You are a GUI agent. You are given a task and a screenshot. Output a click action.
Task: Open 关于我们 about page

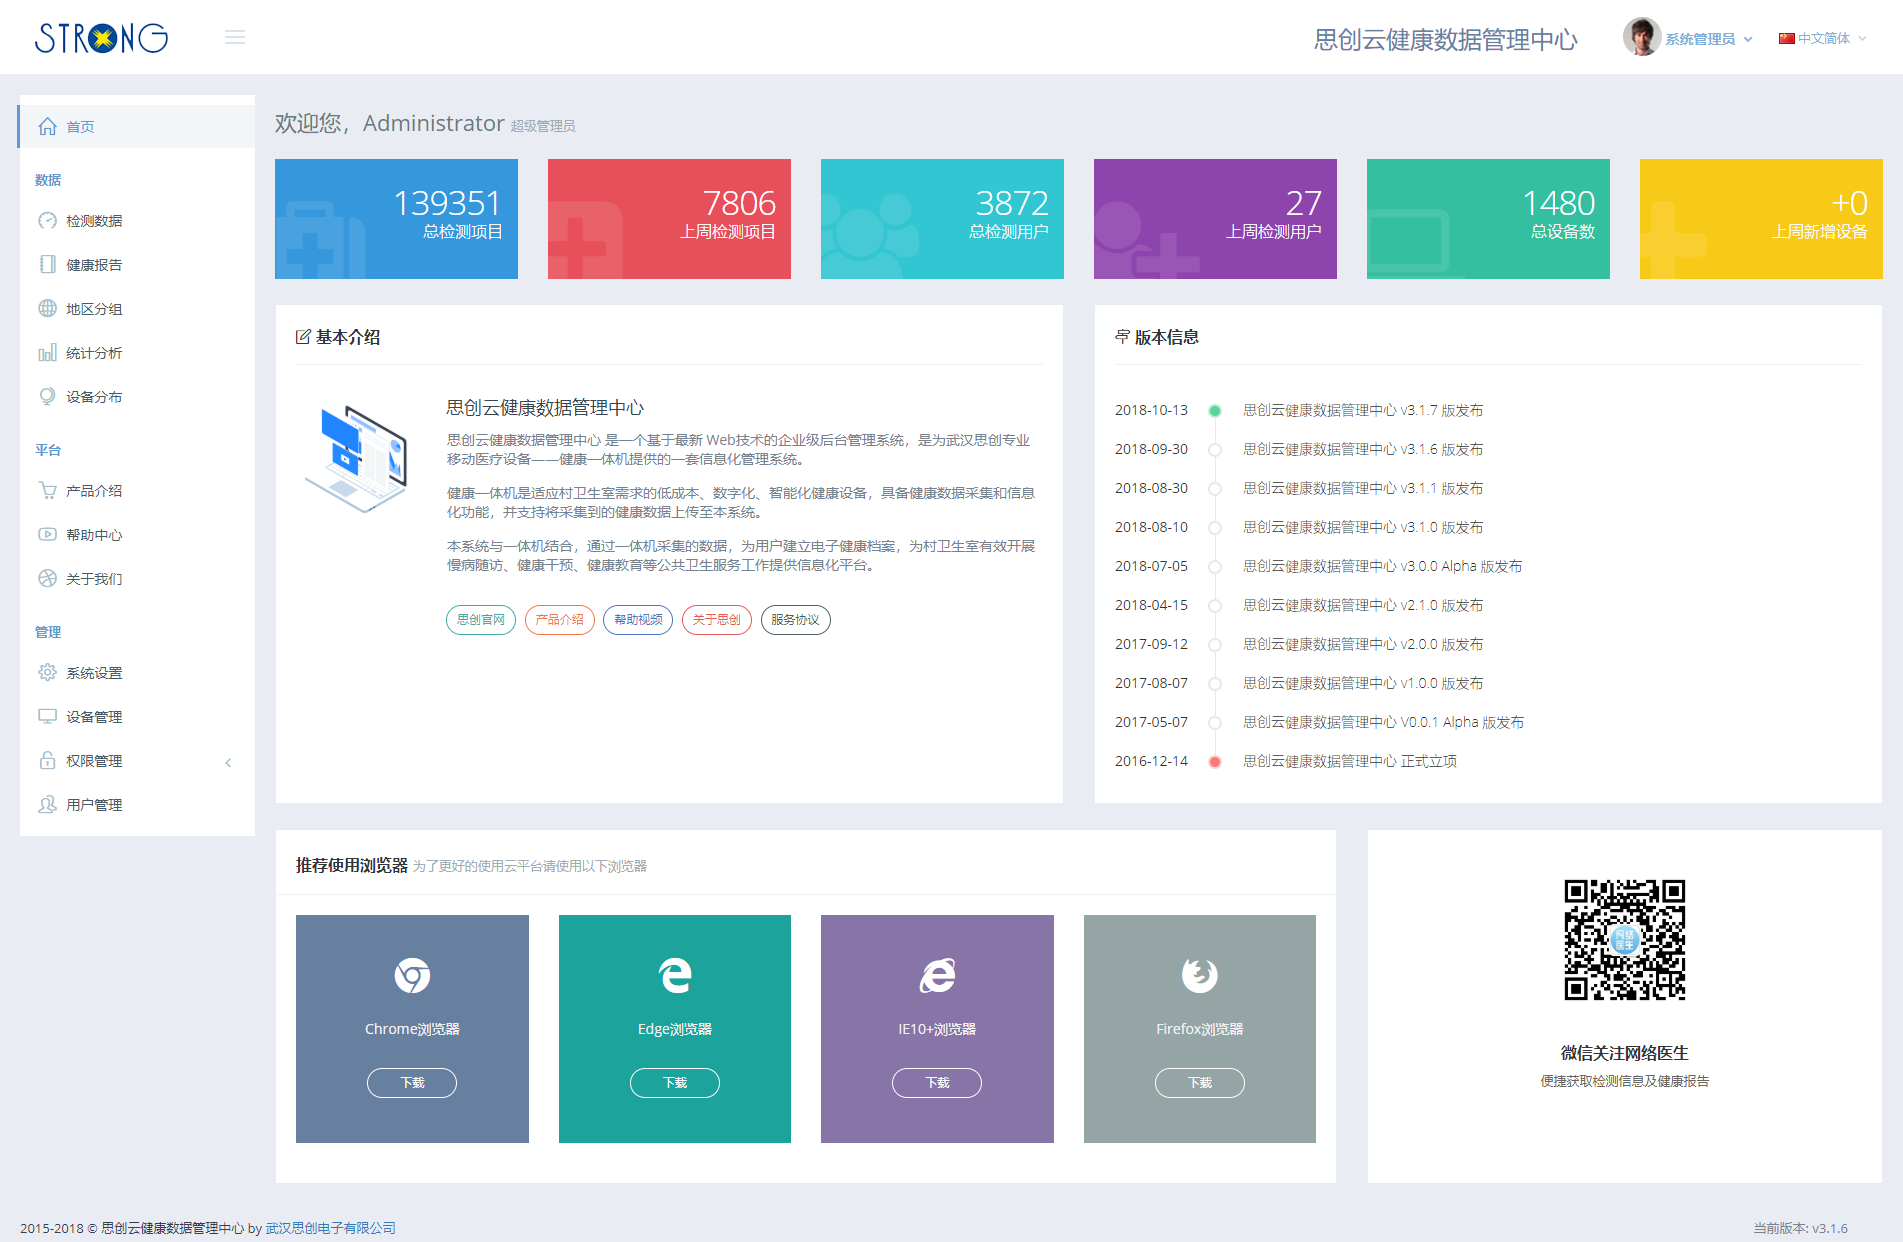(x=94, y=578)
